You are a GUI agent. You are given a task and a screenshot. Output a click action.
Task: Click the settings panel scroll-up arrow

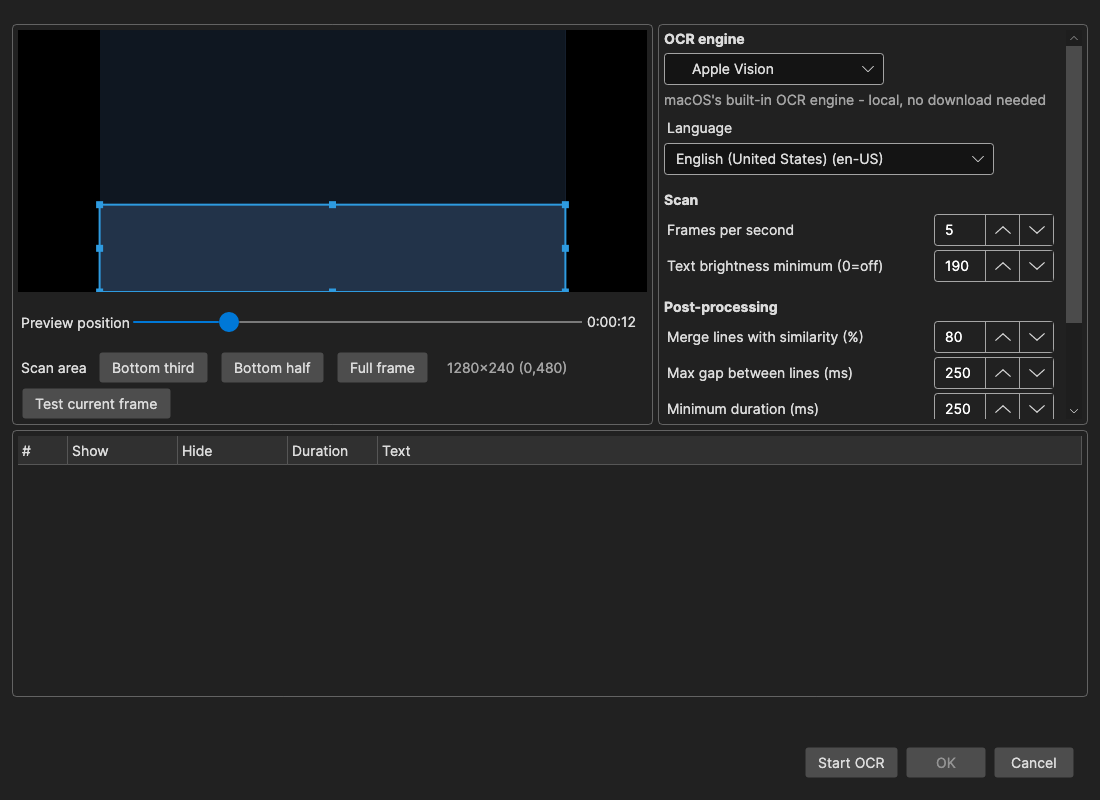tap(1073, 38)
